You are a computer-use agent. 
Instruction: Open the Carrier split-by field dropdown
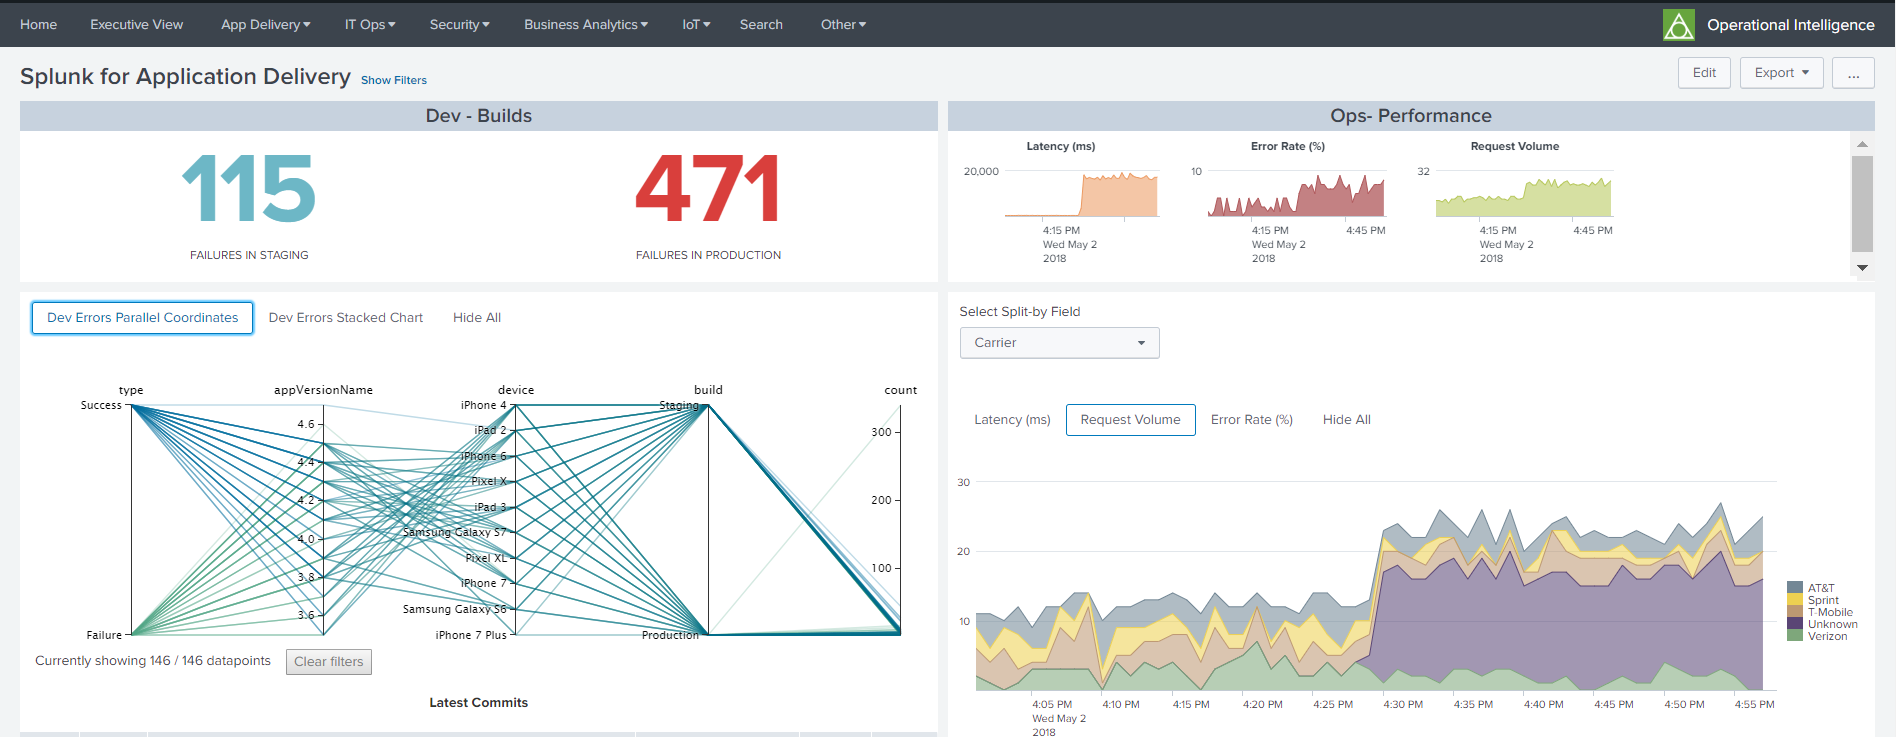(1059, 343)
